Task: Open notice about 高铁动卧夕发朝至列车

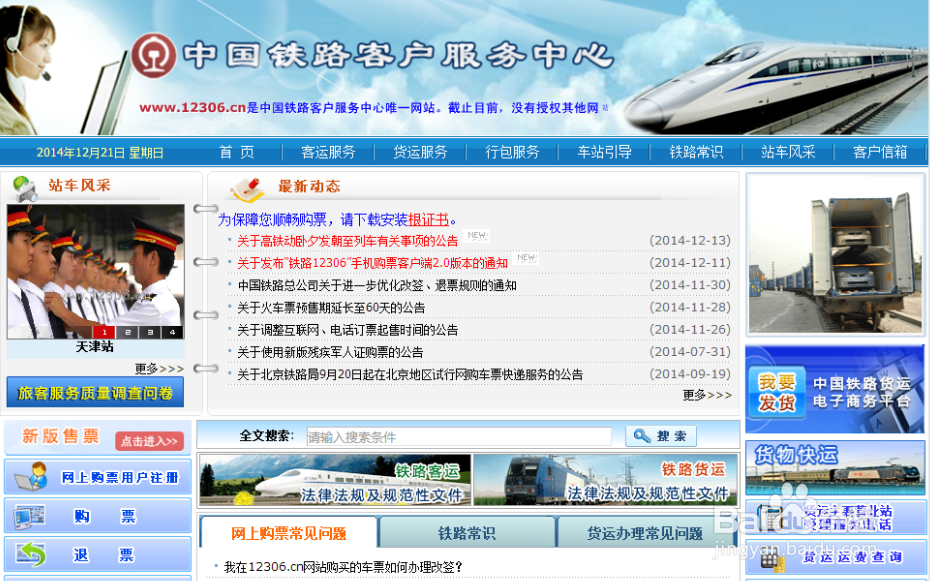Action: tap(348, 241)
